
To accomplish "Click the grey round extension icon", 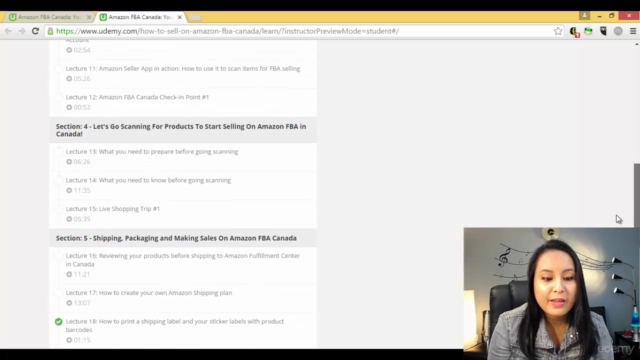I will 618,31.
